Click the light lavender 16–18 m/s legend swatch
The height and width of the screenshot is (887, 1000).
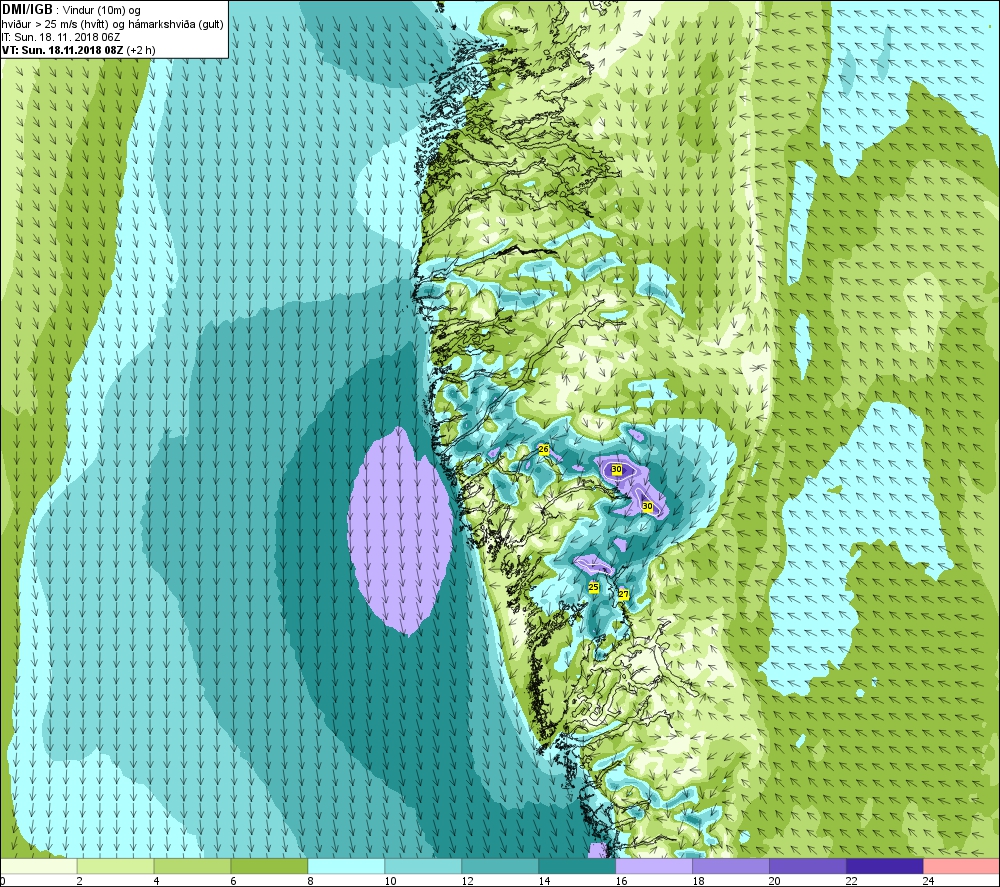[654, 866]
